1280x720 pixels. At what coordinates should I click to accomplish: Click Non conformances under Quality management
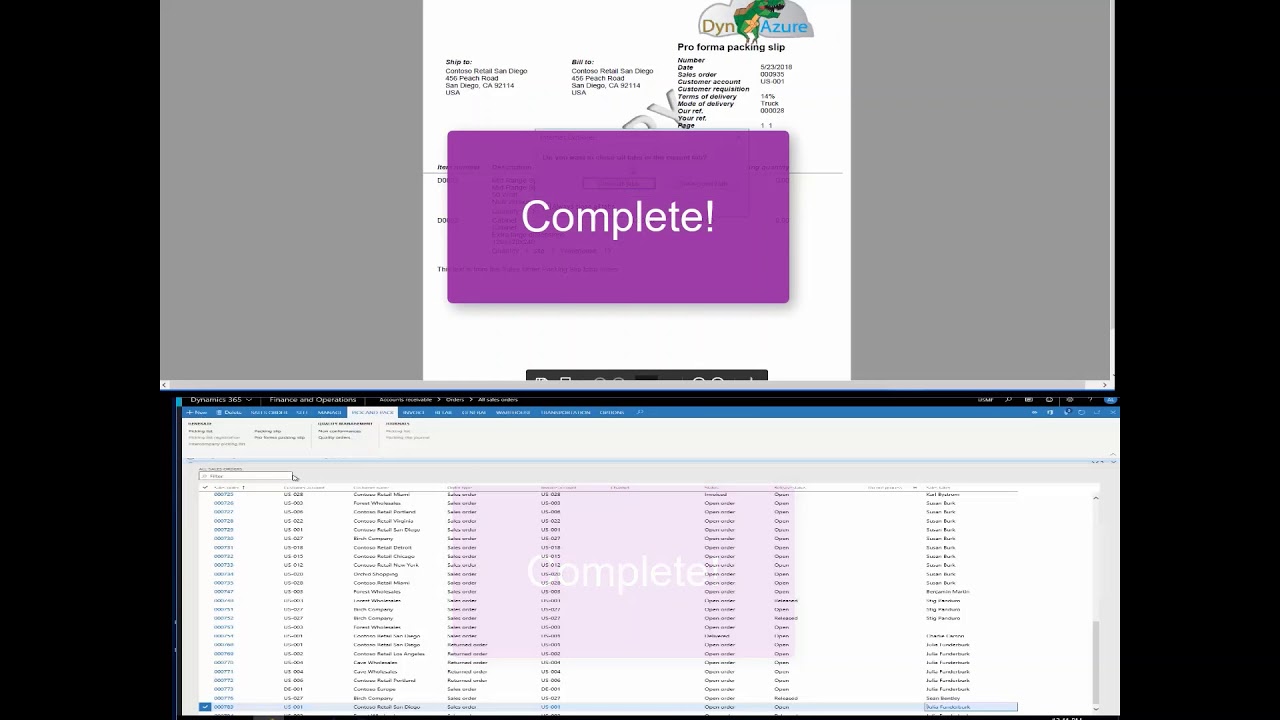coord(339,431)
